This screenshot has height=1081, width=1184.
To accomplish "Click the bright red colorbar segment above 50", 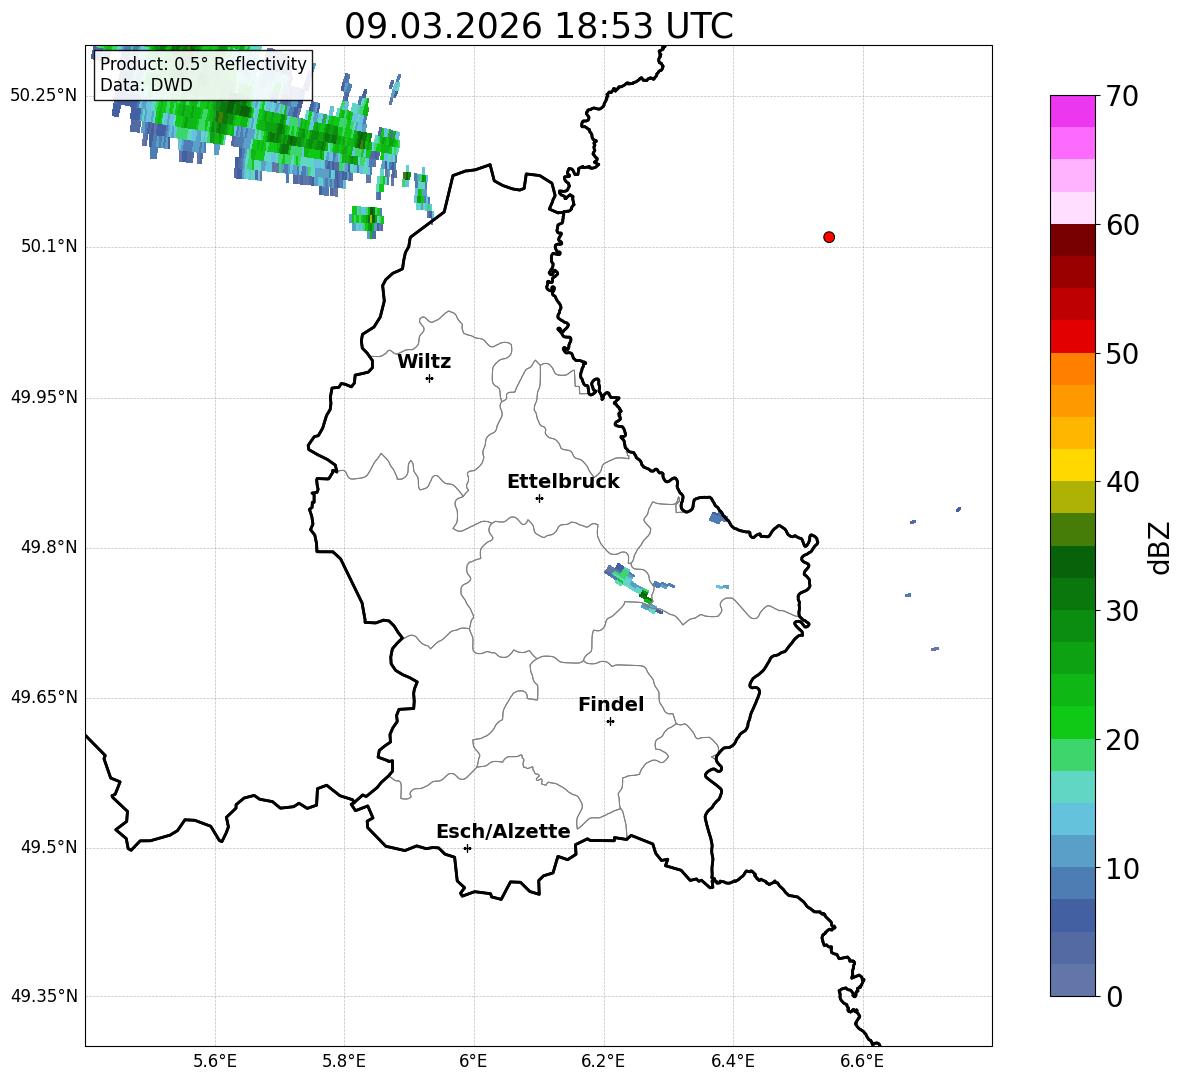I will [1072, 337].
